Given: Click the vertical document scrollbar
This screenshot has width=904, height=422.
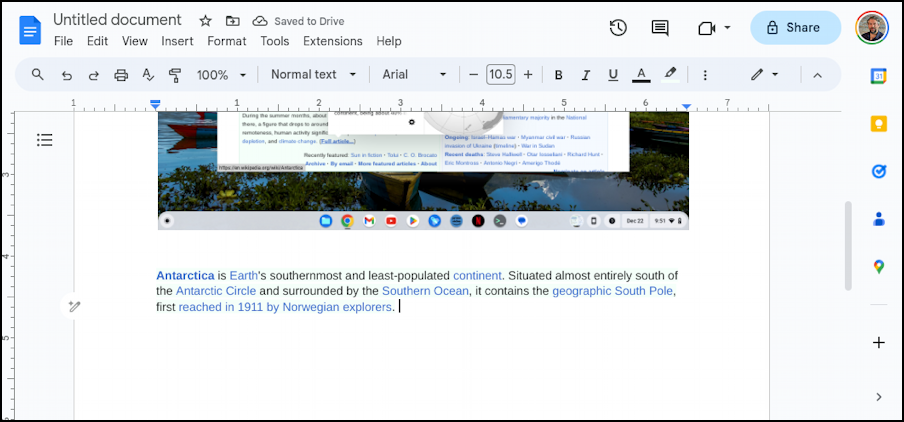Looking at the screenshot, I should click(848, 246).
